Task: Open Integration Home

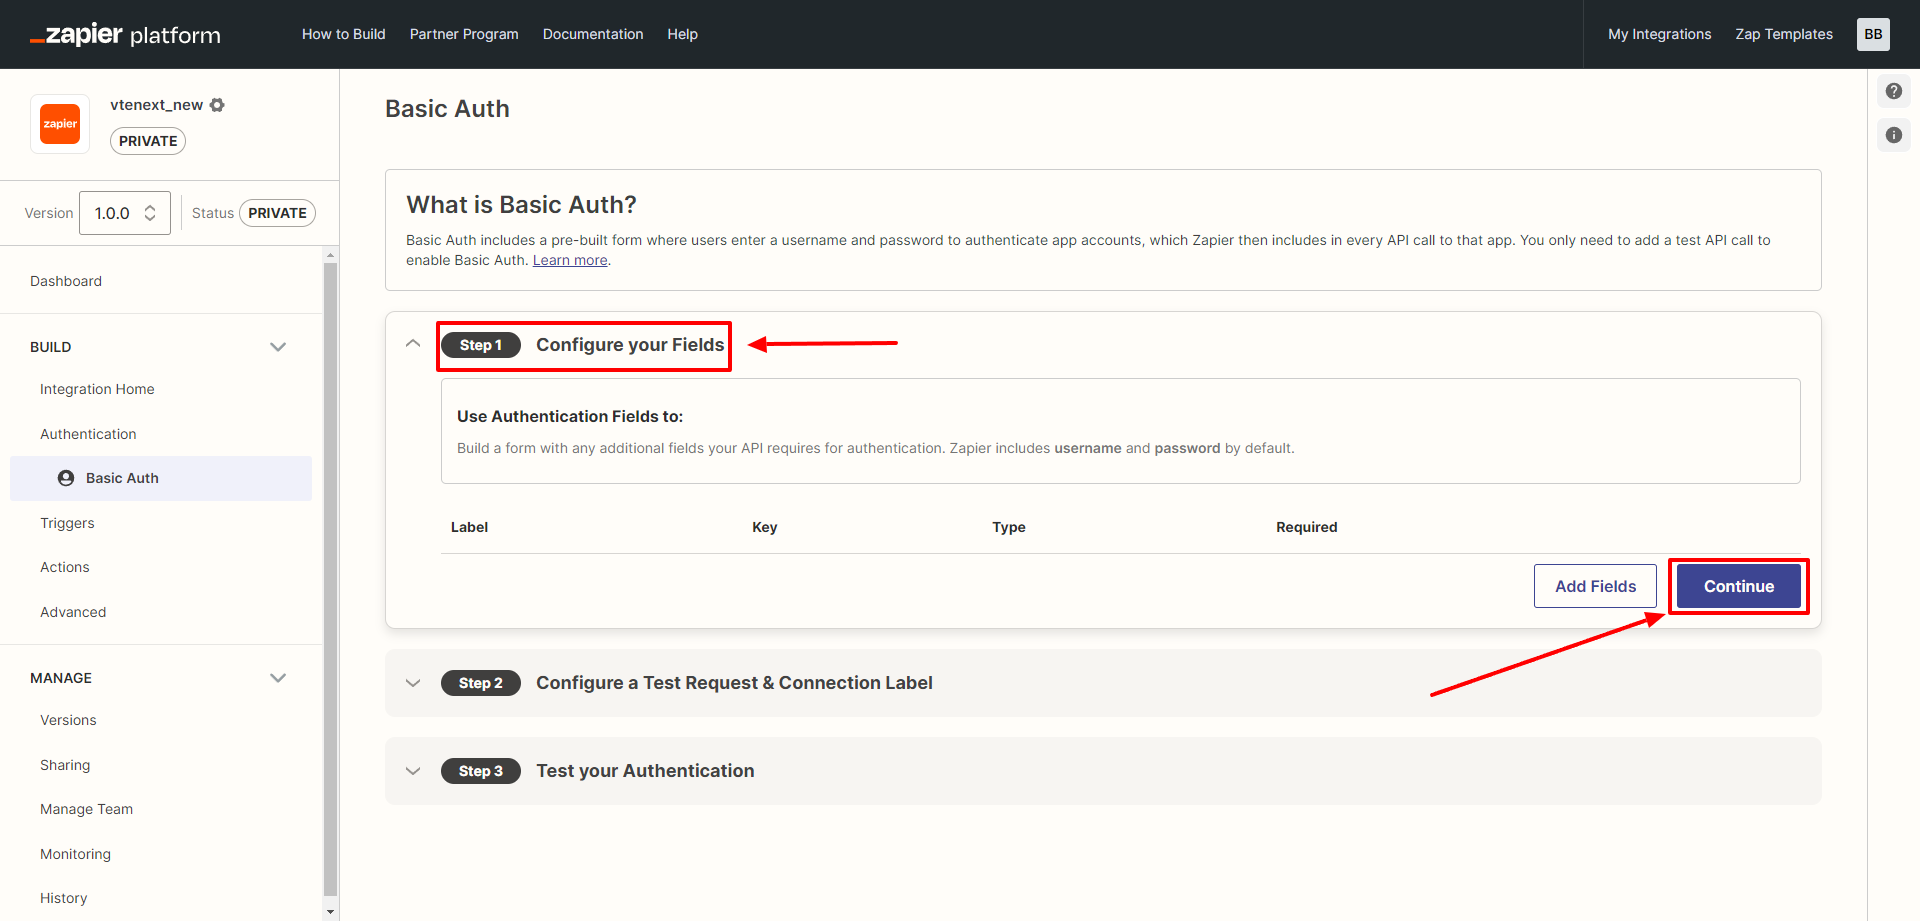Action: coord(97,389)
